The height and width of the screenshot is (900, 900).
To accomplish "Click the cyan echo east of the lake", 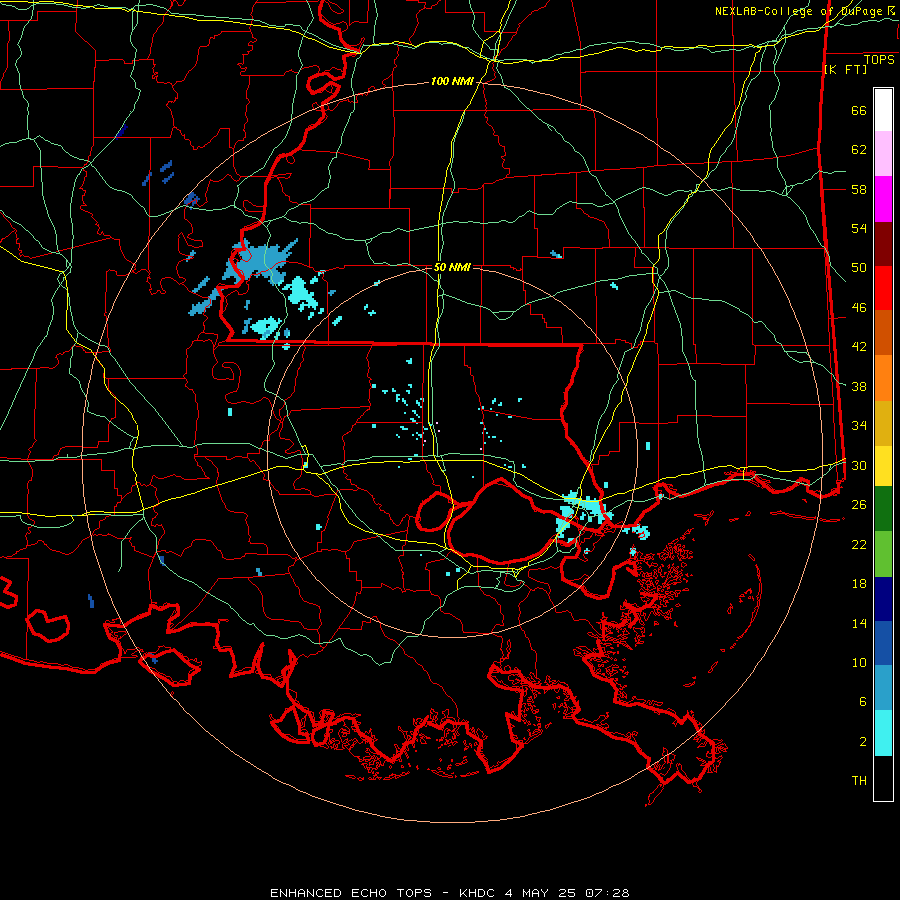I will pos(584,511).
